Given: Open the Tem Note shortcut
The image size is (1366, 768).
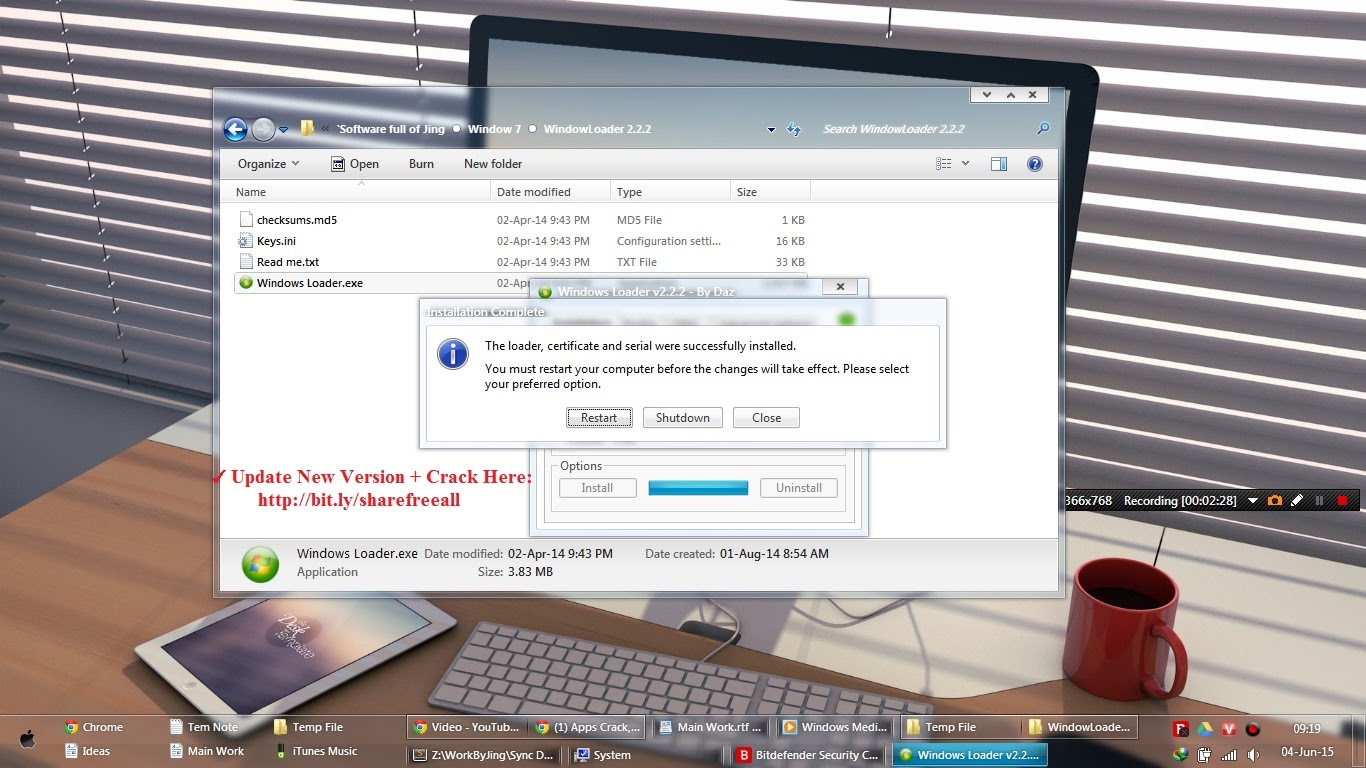Looking at the screenshot, I should pyautogui.click(x=204, y=727).
